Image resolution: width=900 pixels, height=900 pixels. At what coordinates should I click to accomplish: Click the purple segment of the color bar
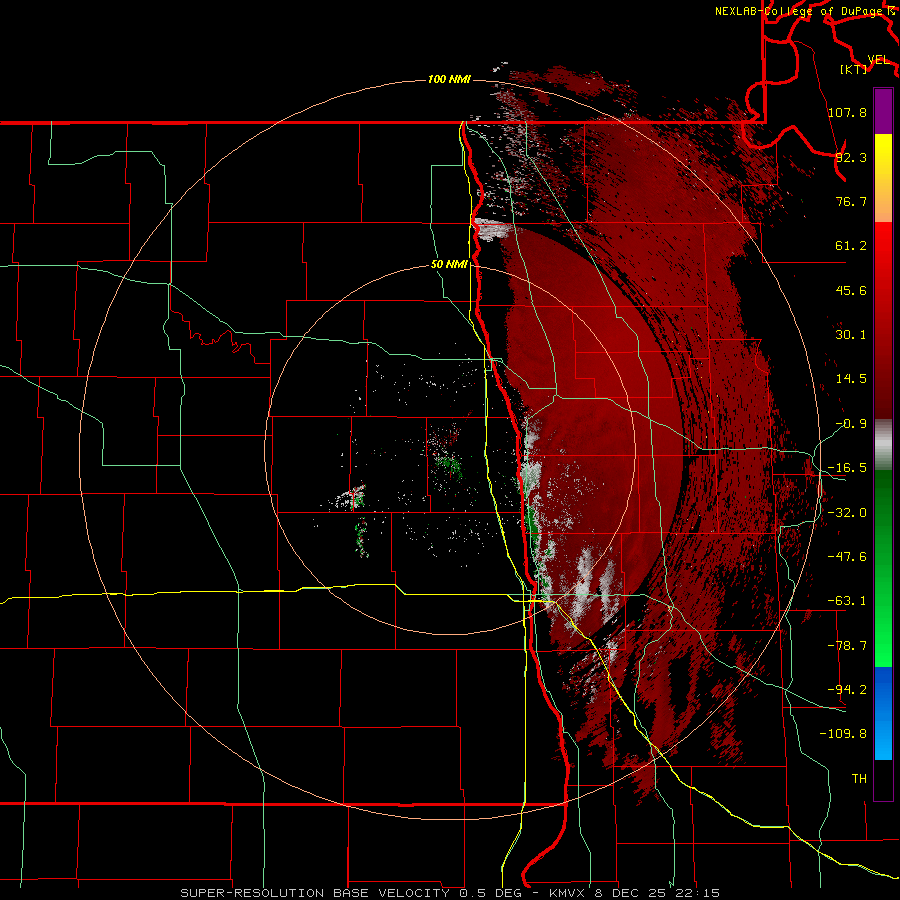pos(883,111)
